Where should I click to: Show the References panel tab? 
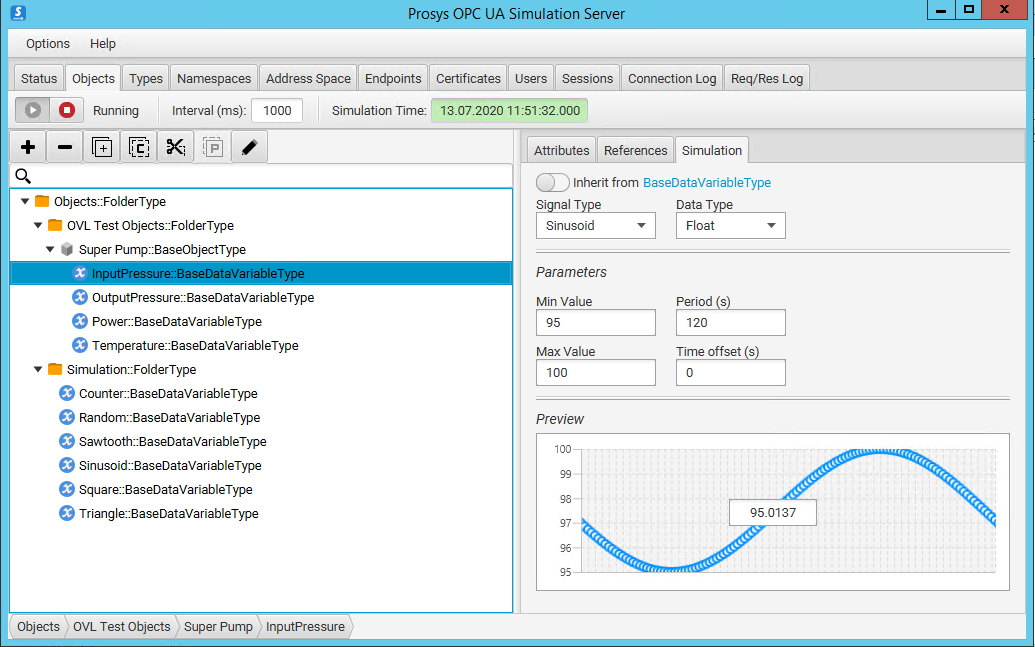click(x=636, y=151)
